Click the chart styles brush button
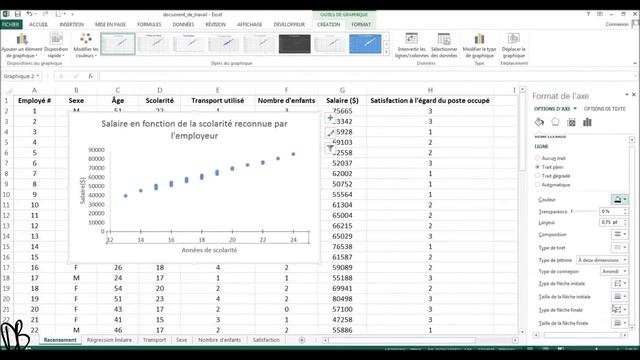Screen dimensions: 640x360 click(x=330, y=133)
